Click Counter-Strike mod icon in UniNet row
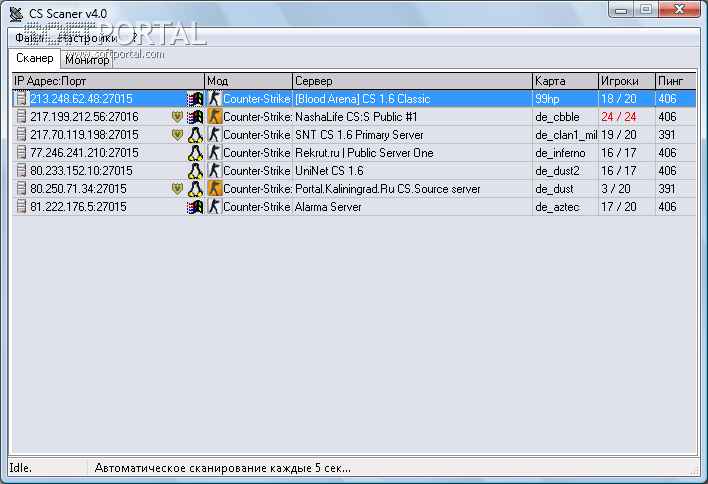This screenshot has height=484, width=708. point(215,171)
